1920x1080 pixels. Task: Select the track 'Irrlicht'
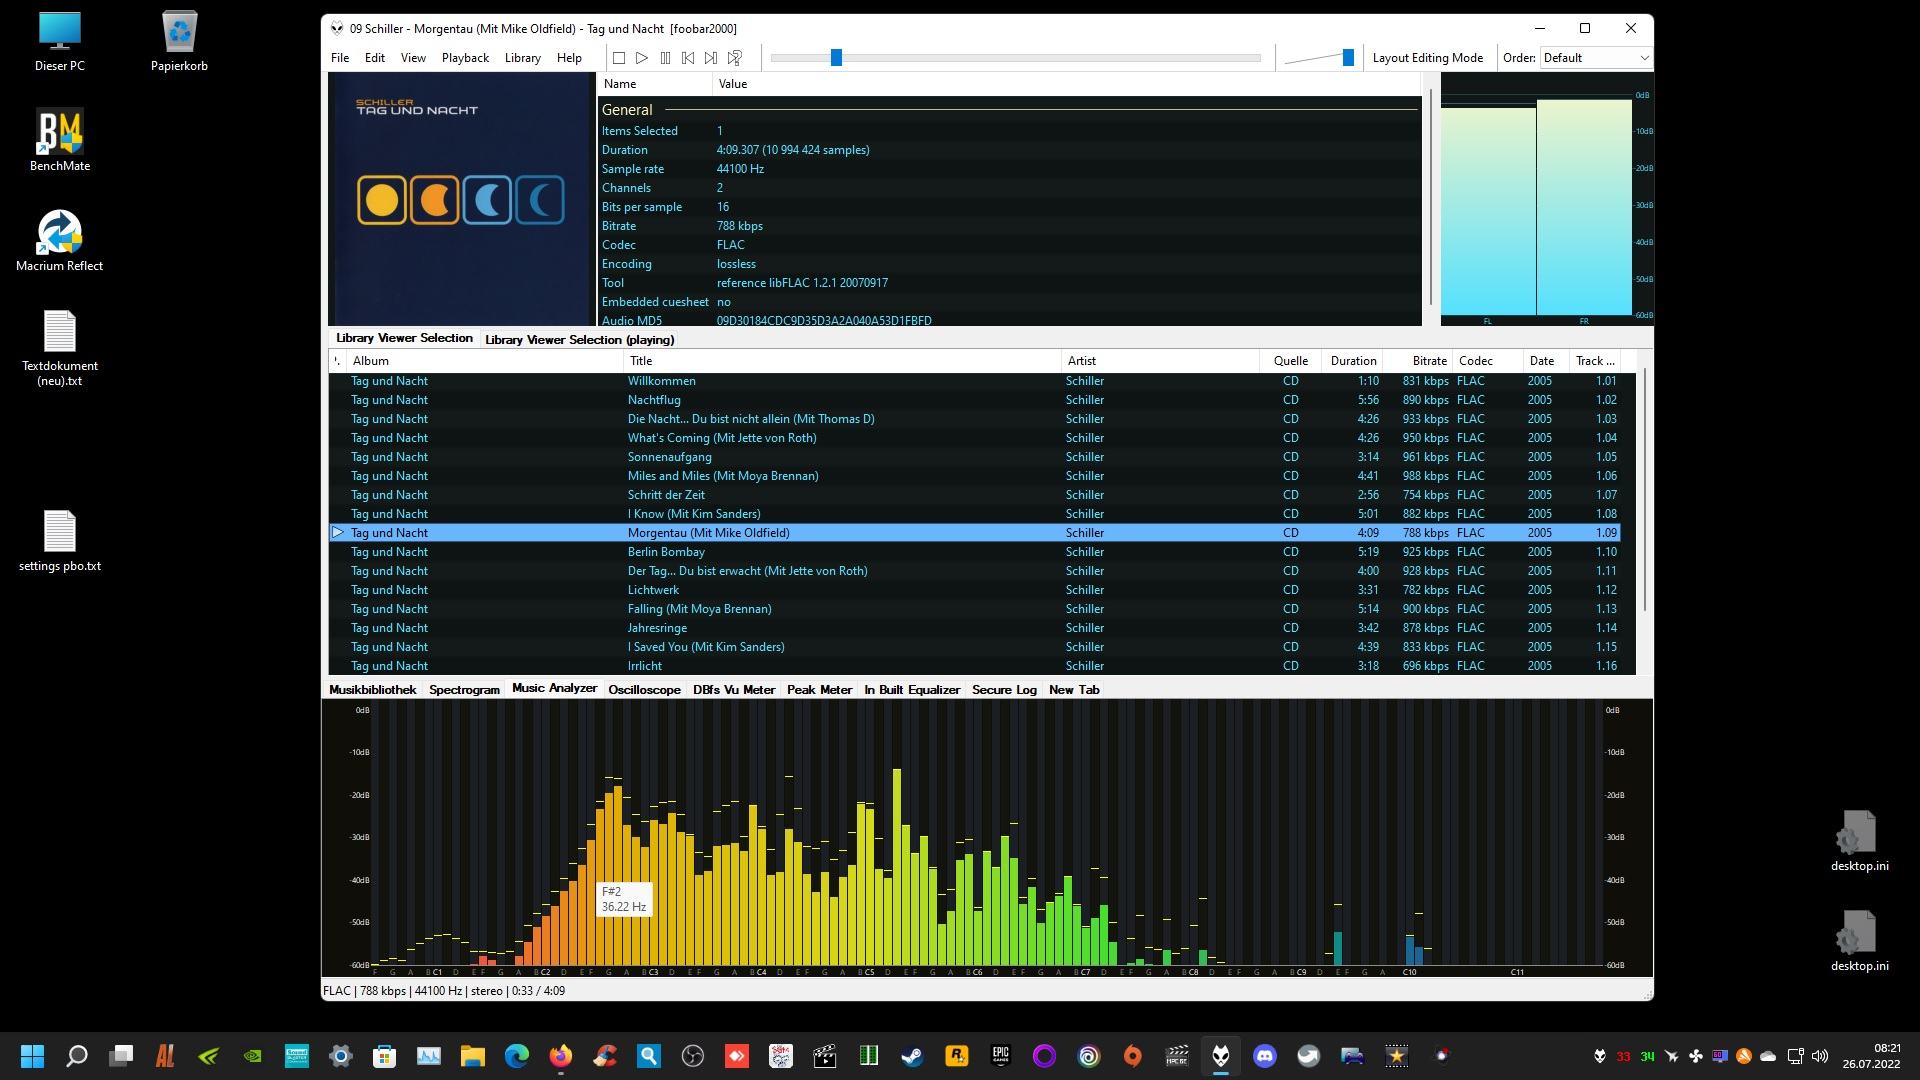pyautogui.click(x=975, y=666)
